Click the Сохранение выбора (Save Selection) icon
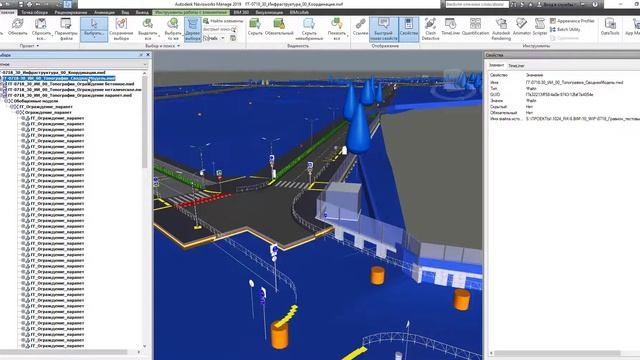This screenshot has width=640, height=360. click(x=121, y=29)
